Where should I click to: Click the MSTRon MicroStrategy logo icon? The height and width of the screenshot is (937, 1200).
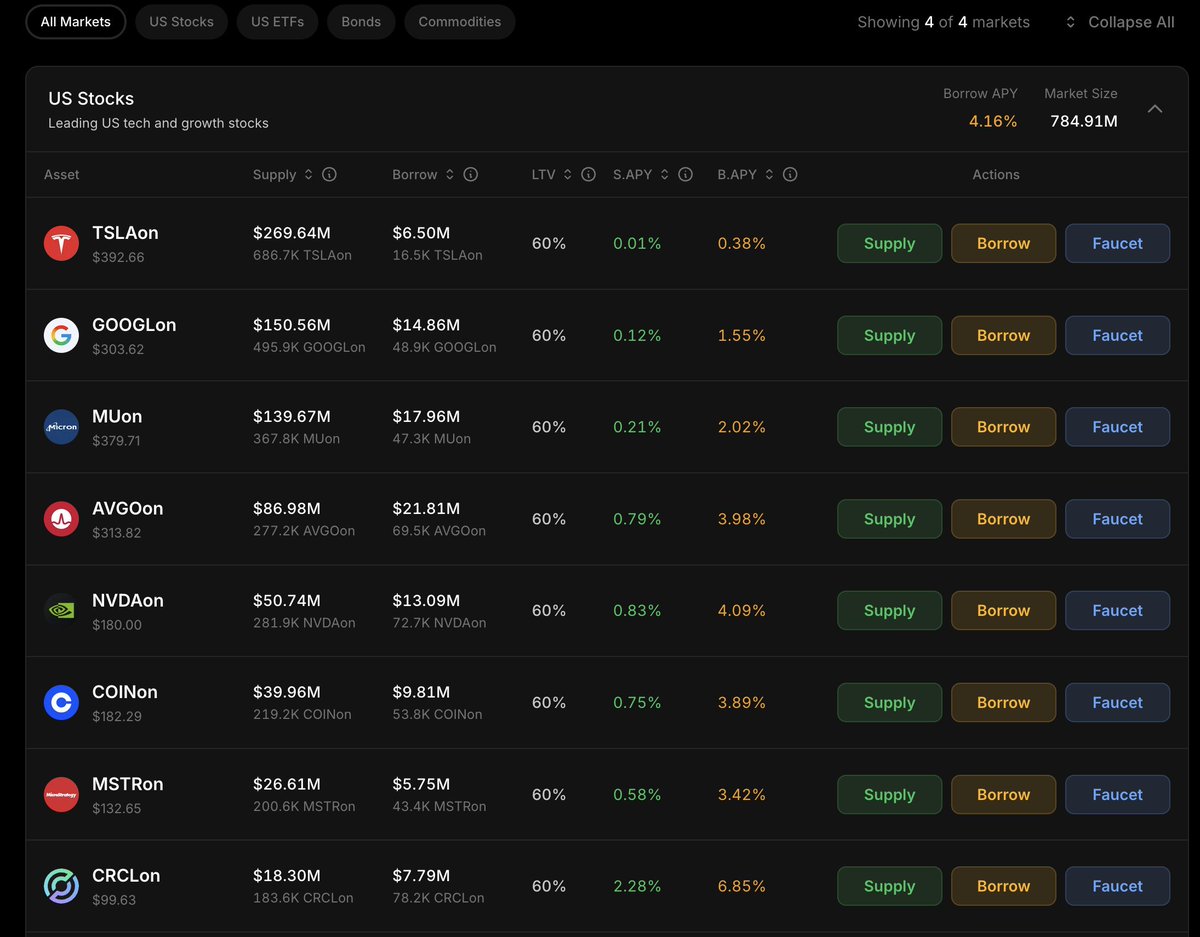pyautogui.click(x=61, y=794)
